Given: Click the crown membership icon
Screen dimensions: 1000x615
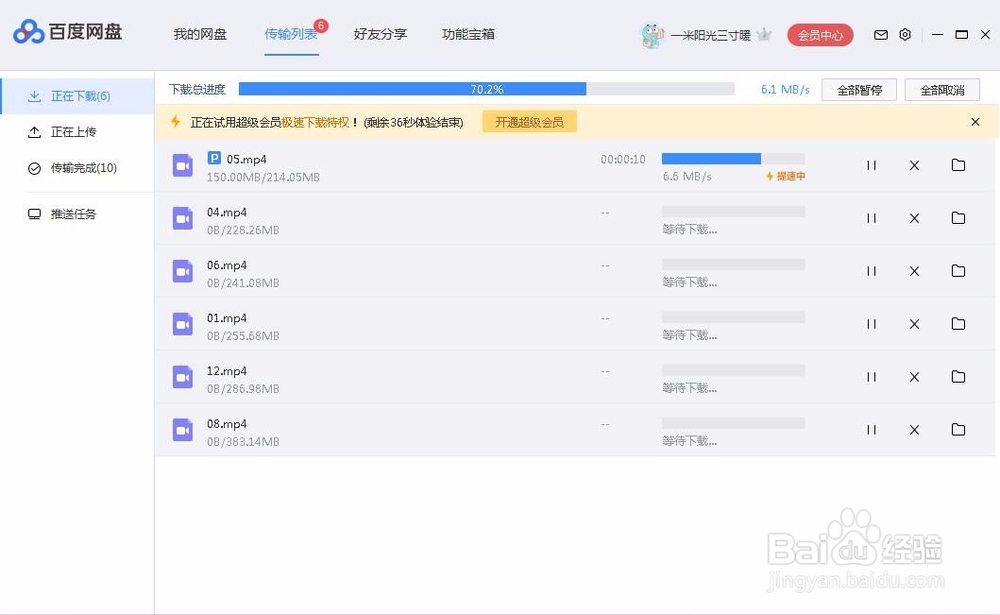Looking at the screenshot, I should click(764, 34).
